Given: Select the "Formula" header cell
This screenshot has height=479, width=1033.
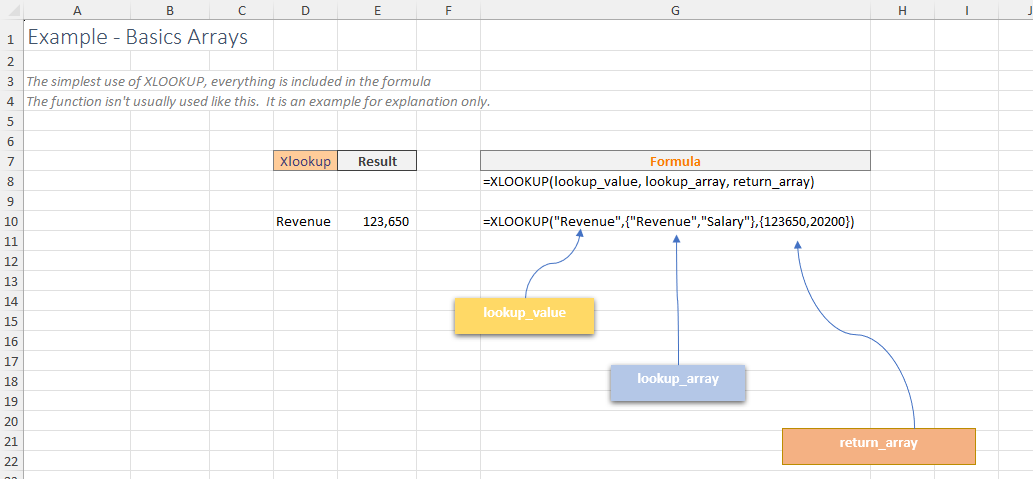Looking at the screenshot, I should click(675, 161).
